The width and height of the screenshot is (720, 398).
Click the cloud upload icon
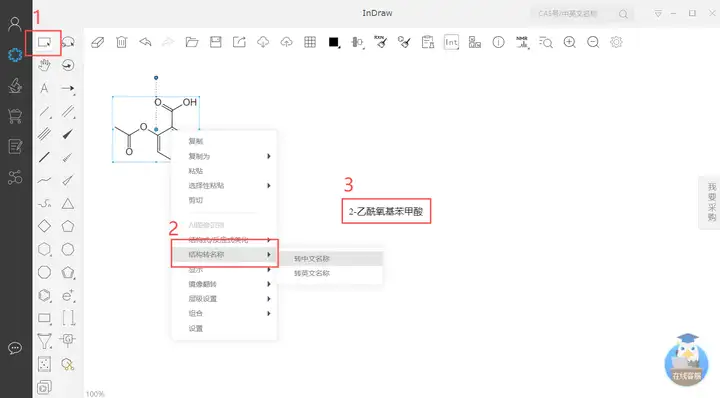[287, 42]
